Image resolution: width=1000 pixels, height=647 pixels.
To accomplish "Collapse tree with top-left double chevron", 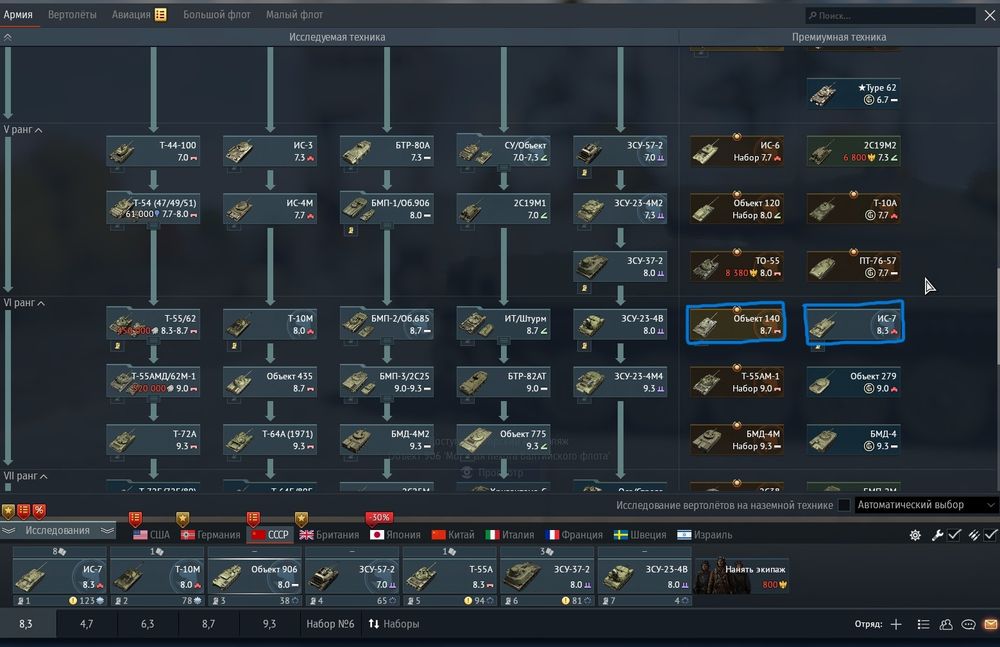I will pyautogui.click(x=8, y=37).
